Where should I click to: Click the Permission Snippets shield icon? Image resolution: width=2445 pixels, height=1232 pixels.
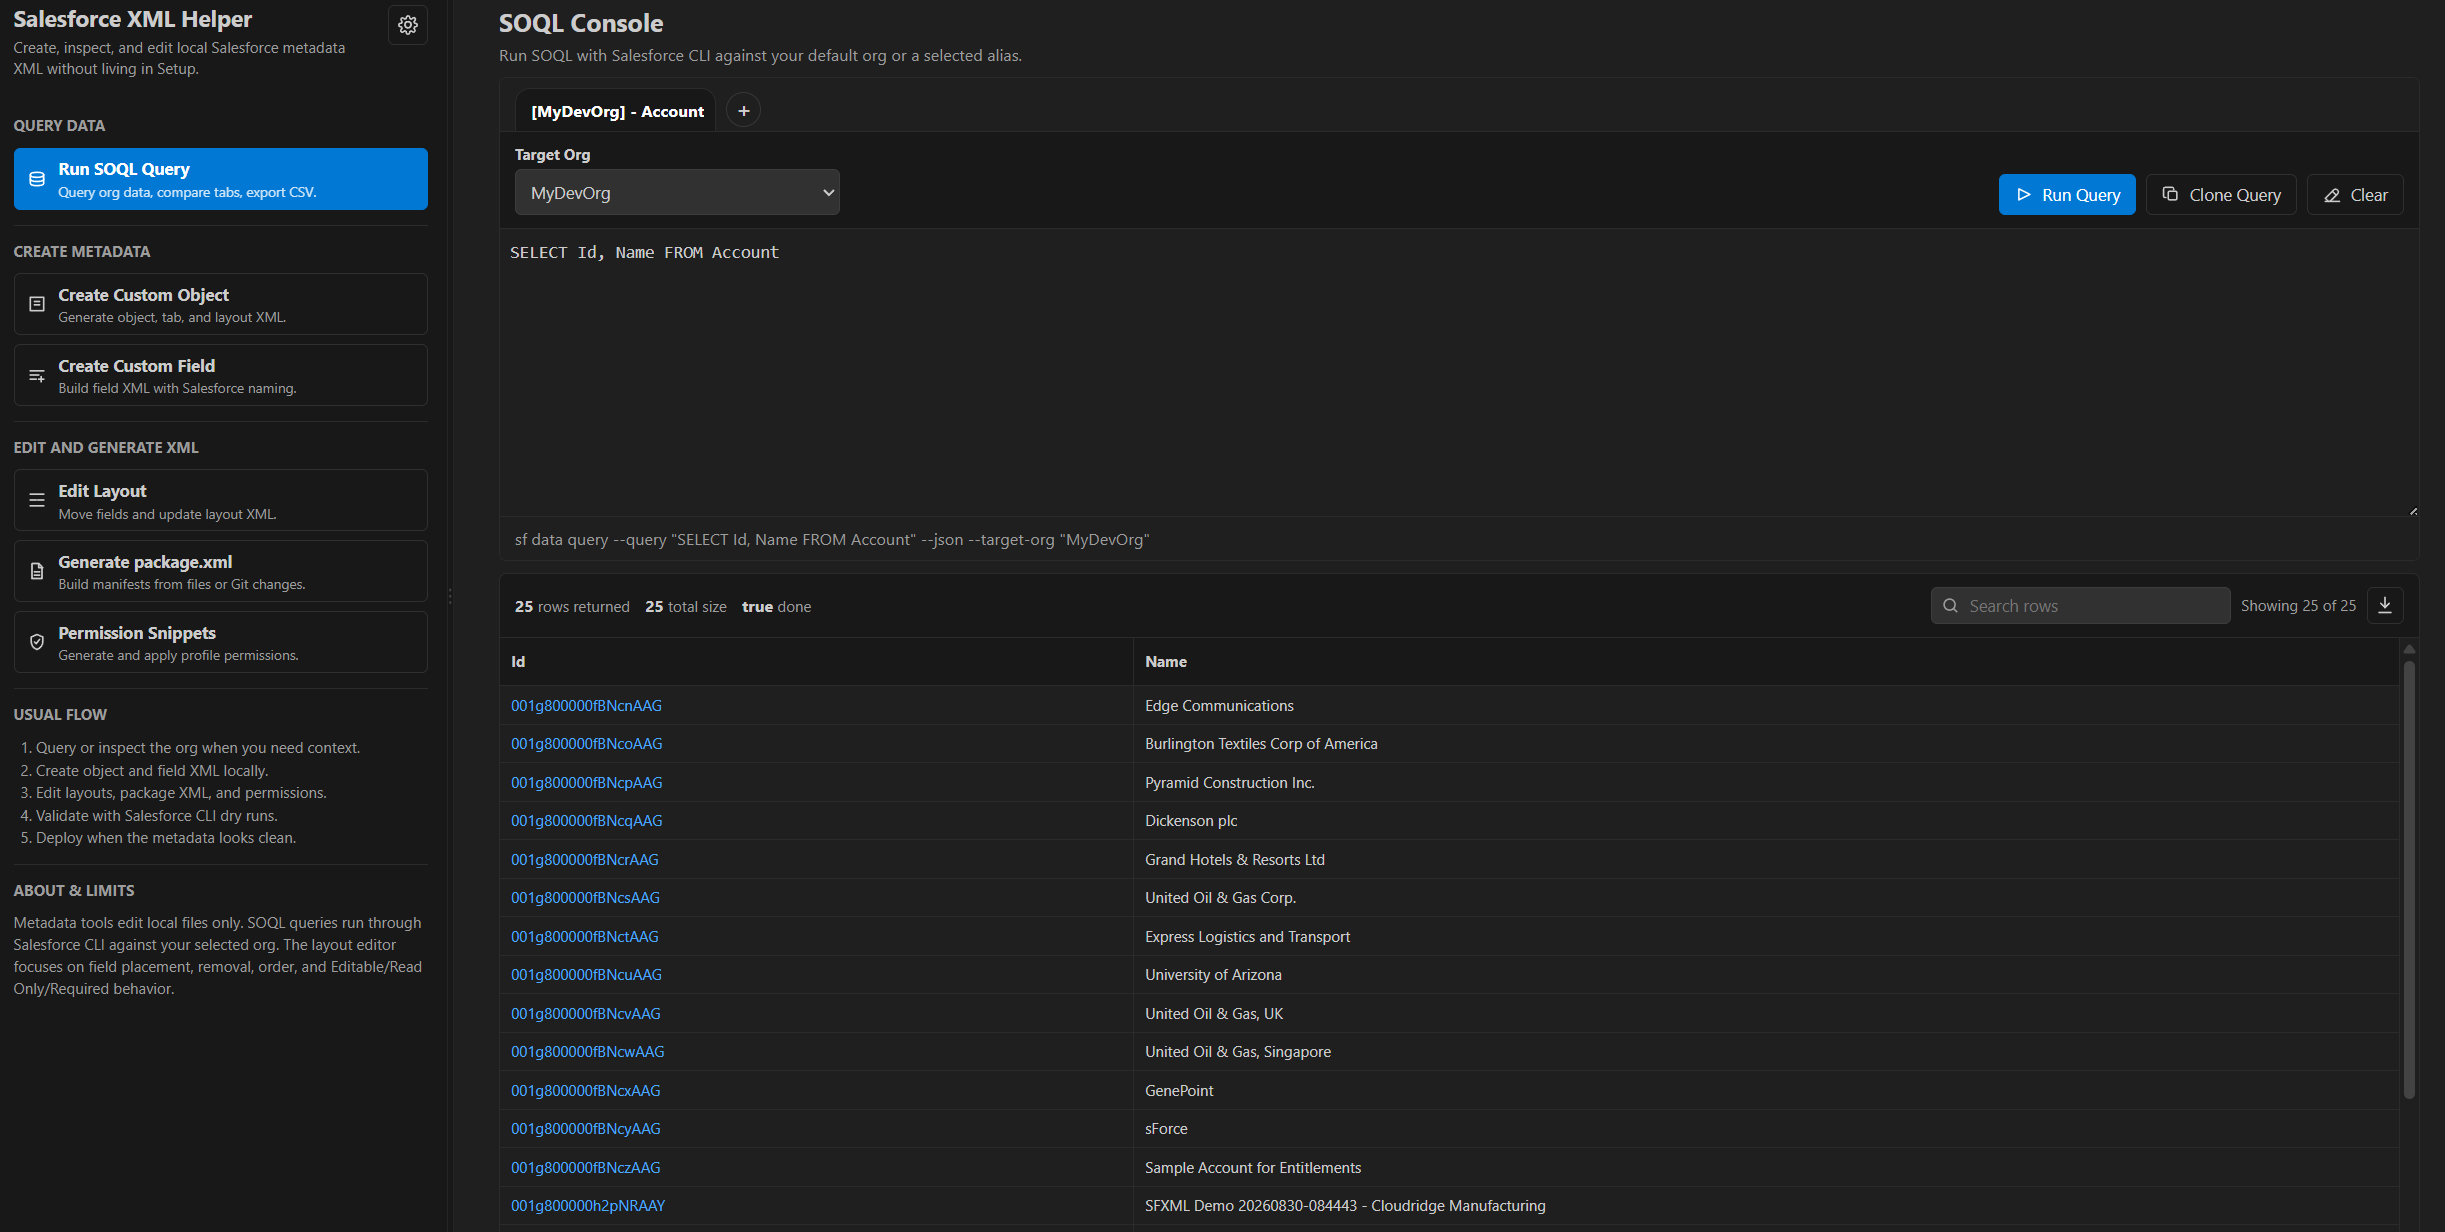[x=37, y=642]
